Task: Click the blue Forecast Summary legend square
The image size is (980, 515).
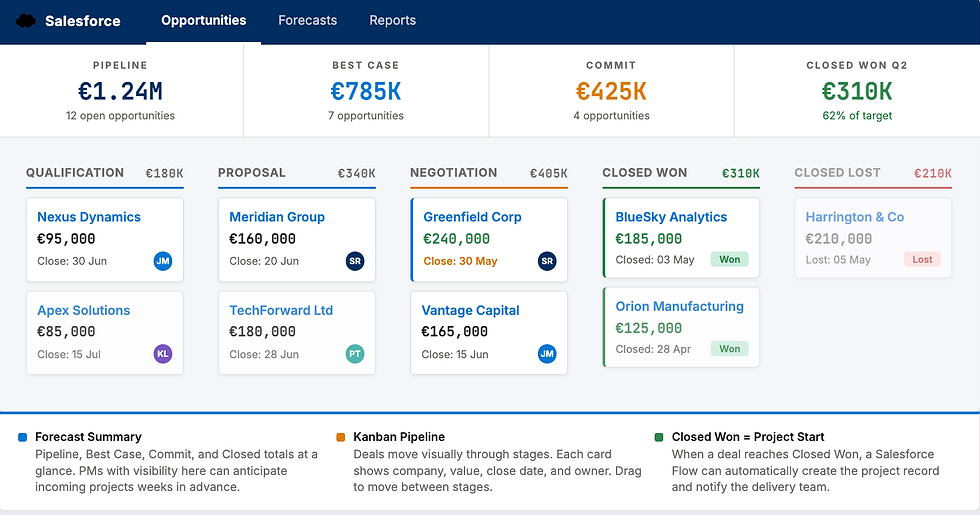Action: (x=23, y=437)
